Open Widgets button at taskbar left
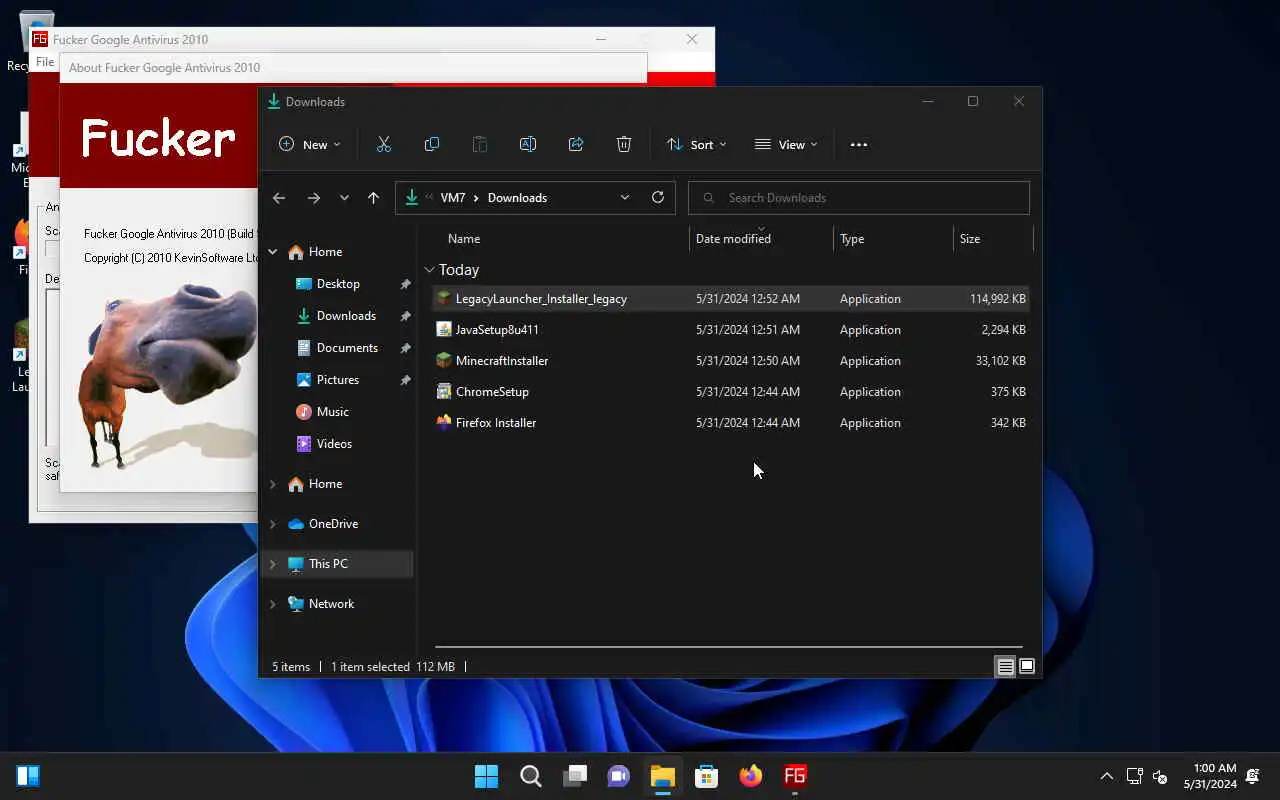This screenshot has width=1280, height=800. (28, 776)
